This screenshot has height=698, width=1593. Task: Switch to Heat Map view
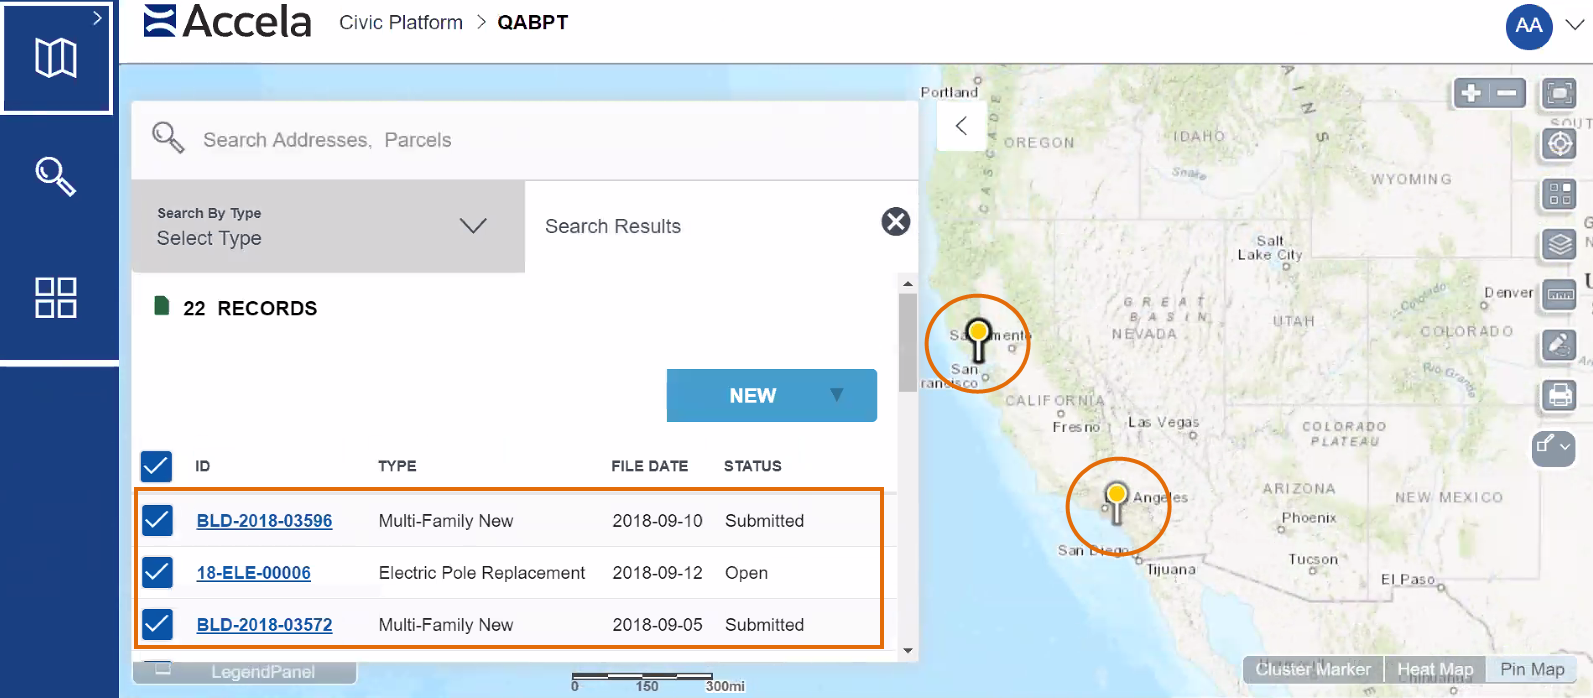tap(1435, 669)
